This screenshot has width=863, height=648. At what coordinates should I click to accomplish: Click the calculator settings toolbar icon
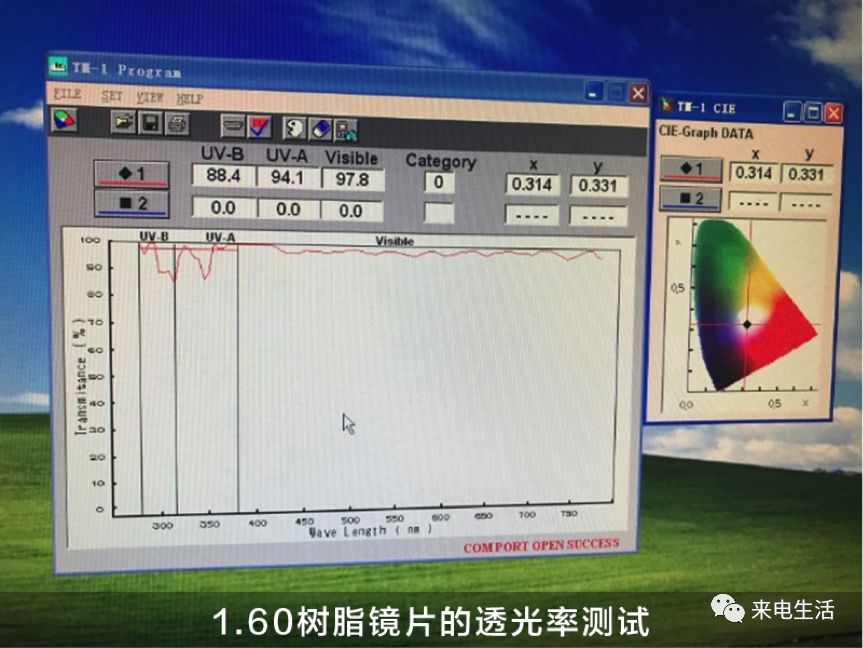coord(347,130)
